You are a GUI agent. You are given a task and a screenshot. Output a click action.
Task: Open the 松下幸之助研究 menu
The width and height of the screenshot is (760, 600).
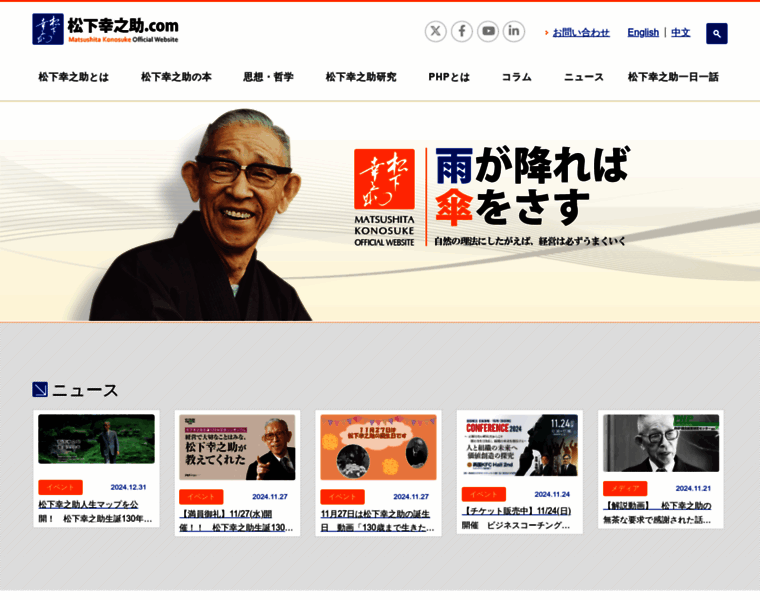pos(361,77)
